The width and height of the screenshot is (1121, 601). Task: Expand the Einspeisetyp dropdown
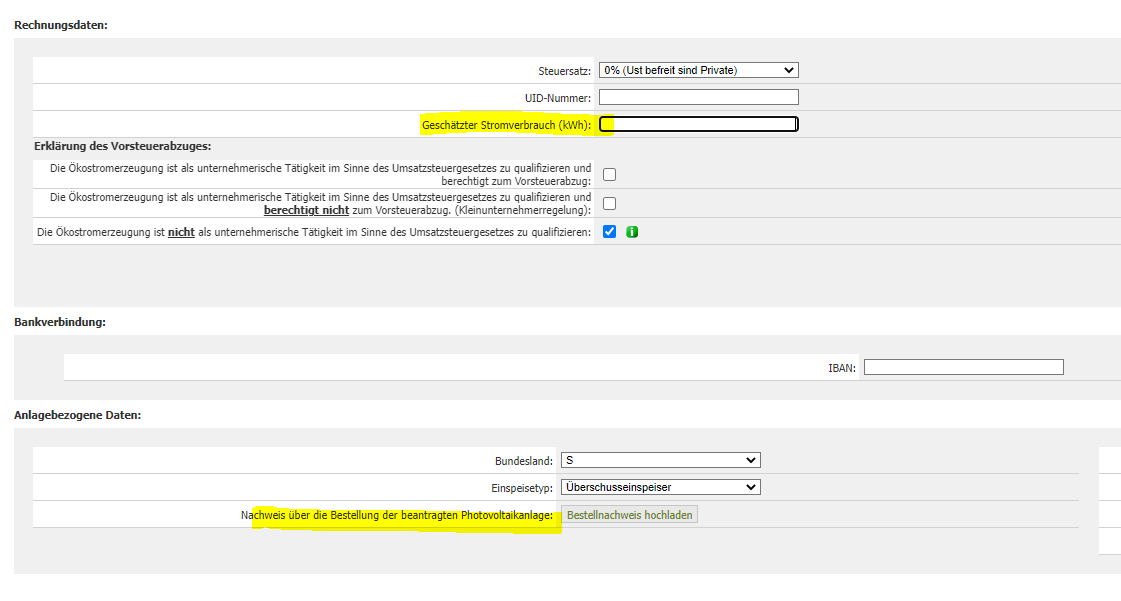coord(661,487)
